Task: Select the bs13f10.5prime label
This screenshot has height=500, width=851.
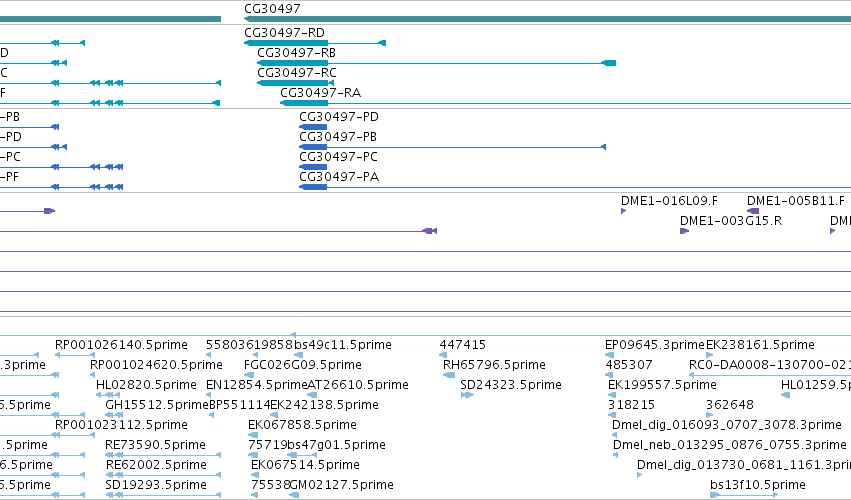Action: (758, 485)
